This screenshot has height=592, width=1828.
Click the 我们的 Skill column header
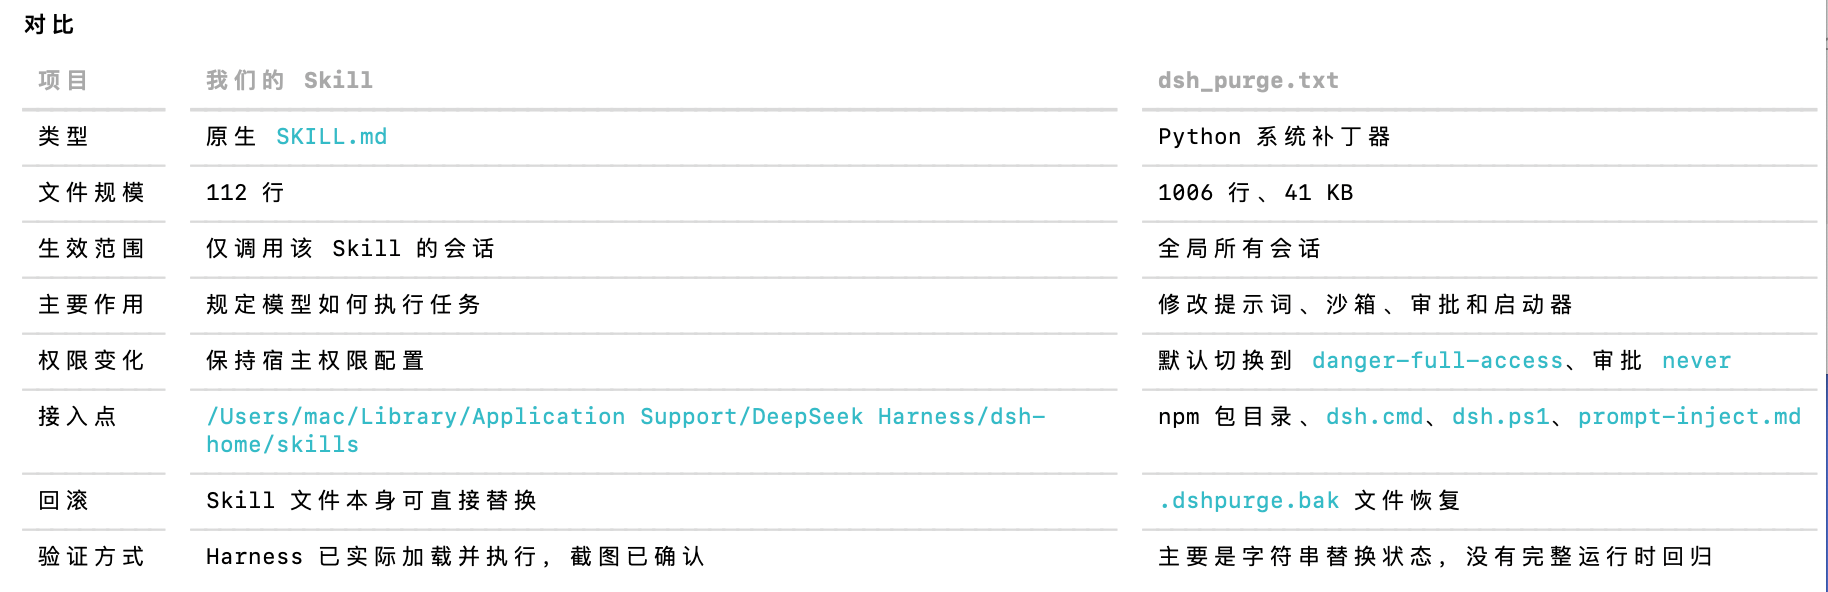[289, 81]
